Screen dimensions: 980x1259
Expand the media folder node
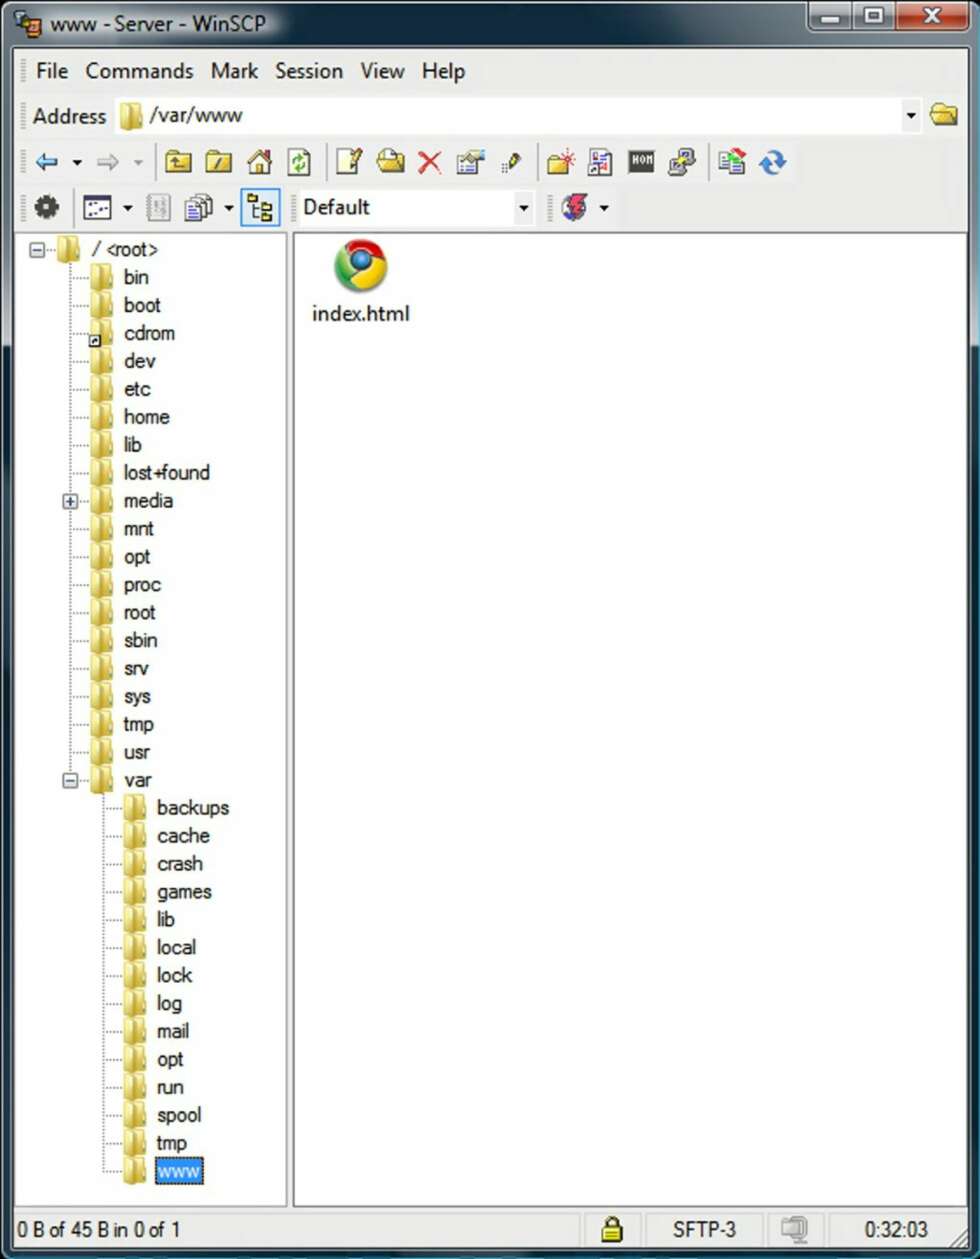70,501
